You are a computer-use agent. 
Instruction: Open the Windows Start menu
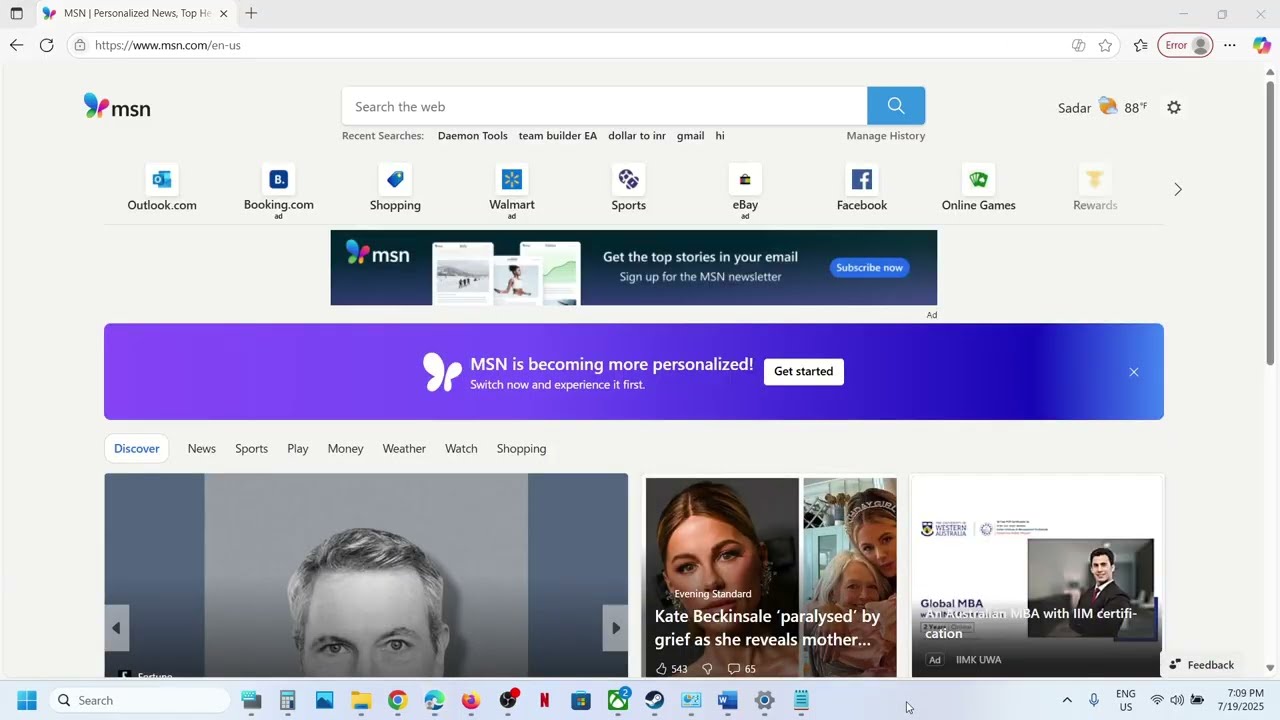tap(27, 700)
